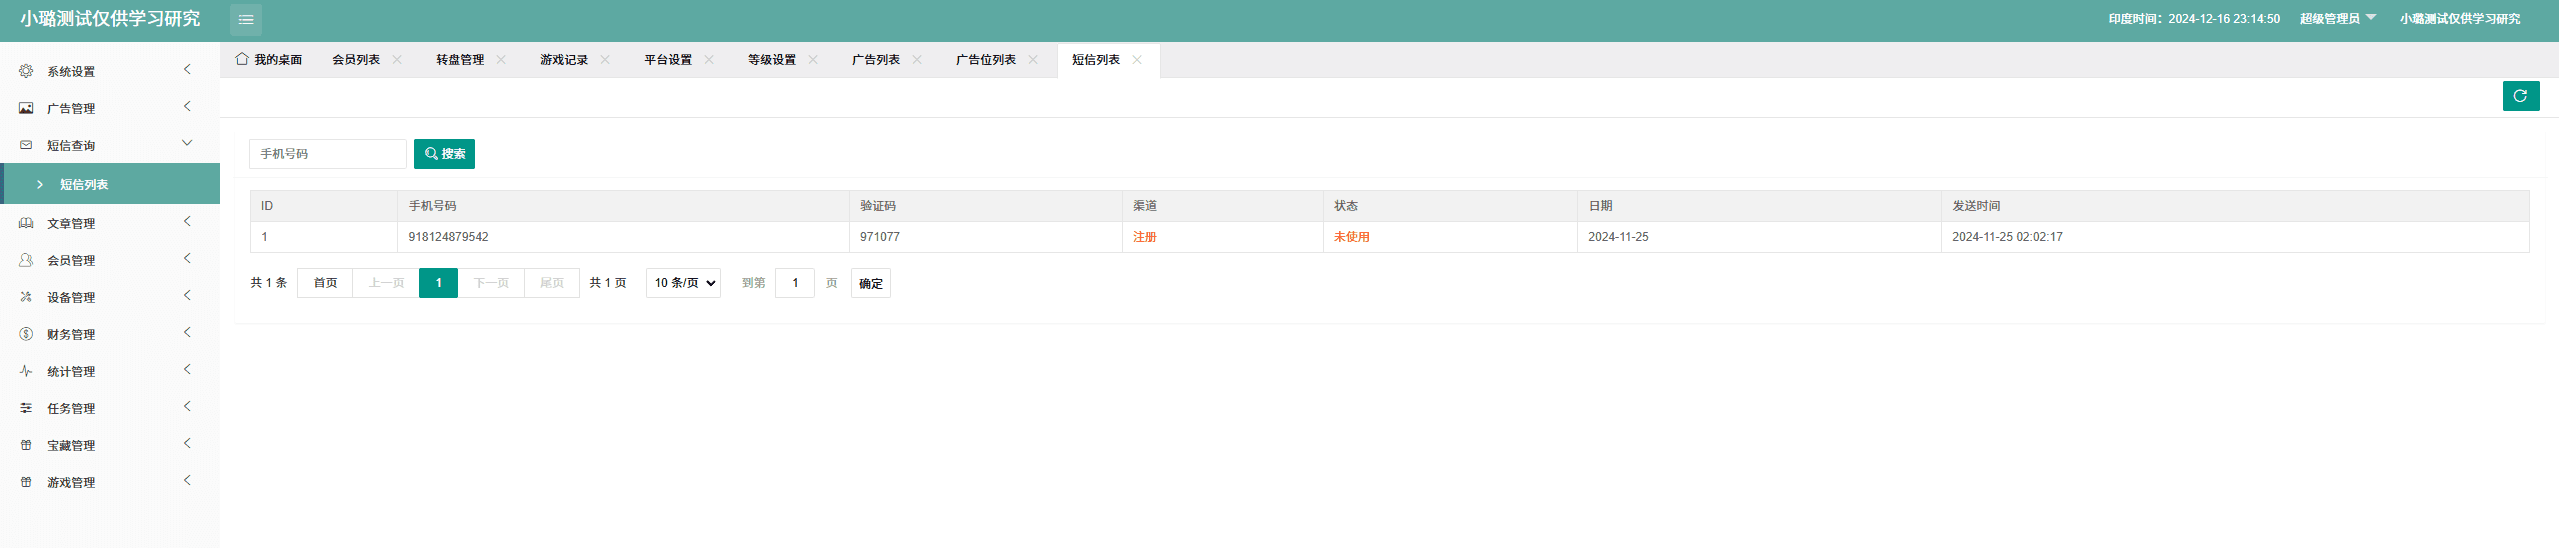The height and width of the screenshot is (548, 2559).
Task: Click the 发送时间 column header
Action: pyautogui.click(x=2235, y=206)
